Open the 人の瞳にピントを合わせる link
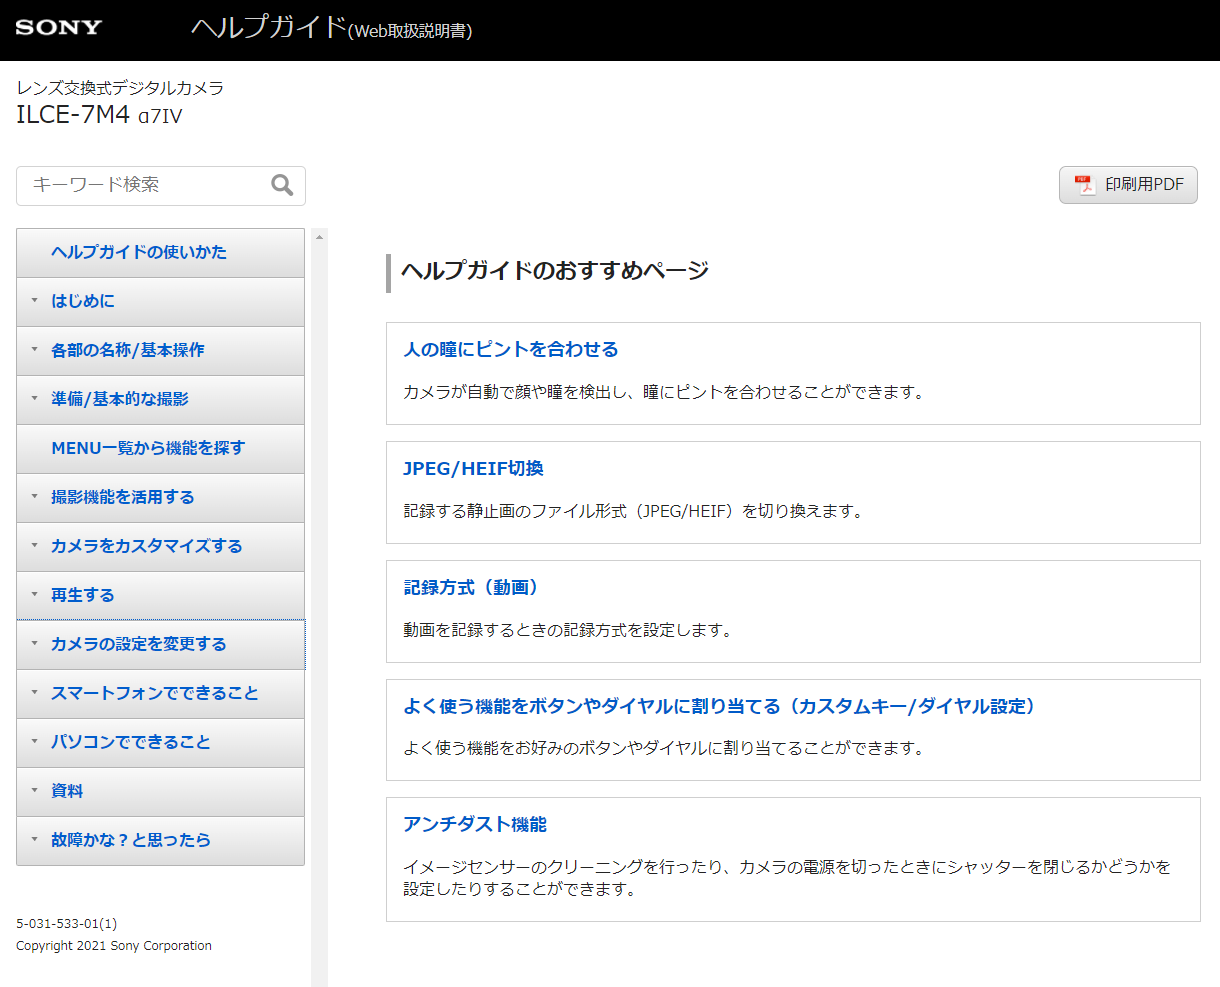This screenshot has width=1220, height=987. (x=510, y=349)
